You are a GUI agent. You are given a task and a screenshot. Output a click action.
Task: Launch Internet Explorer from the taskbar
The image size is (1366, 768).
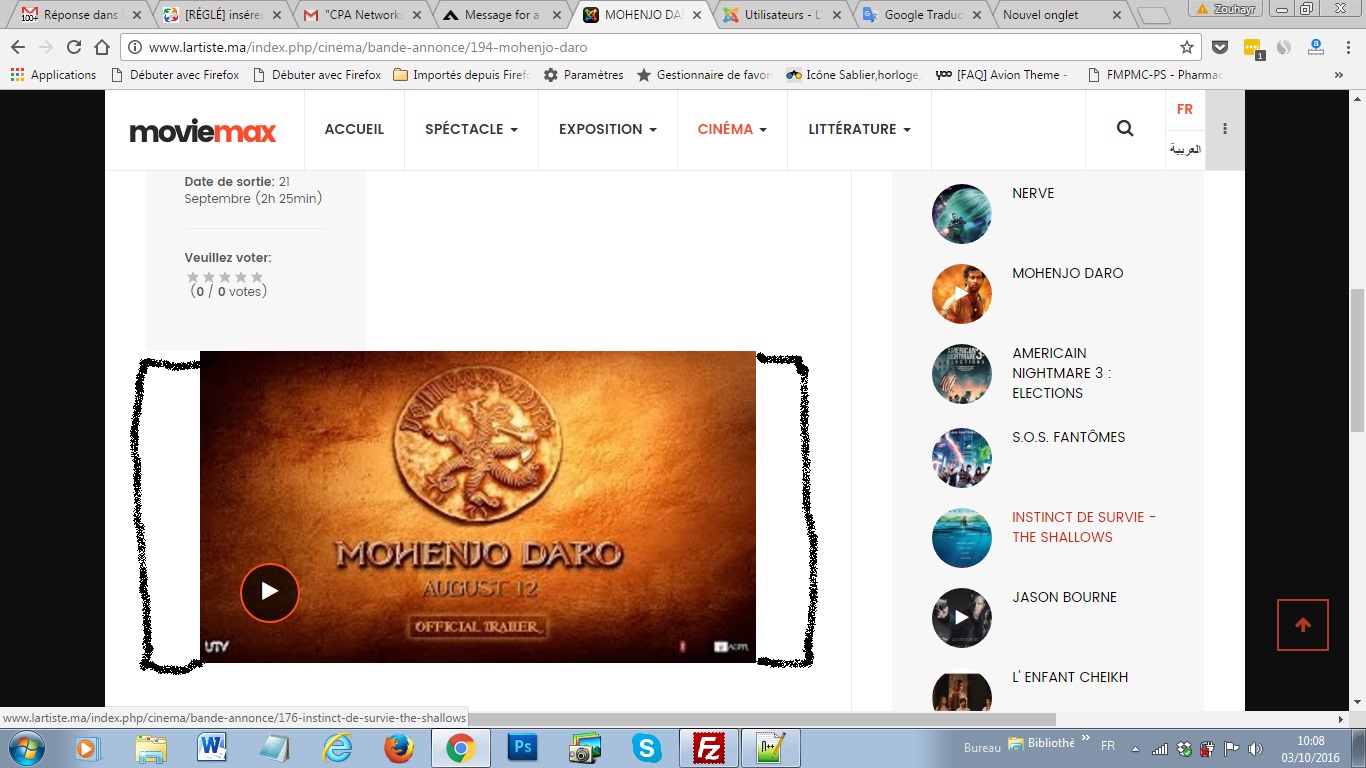[337, 748]
